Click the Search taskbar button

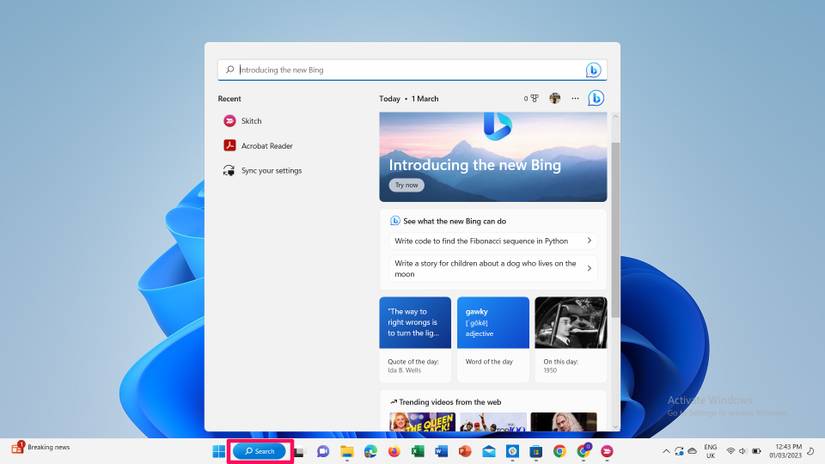(x=259, y=451)
